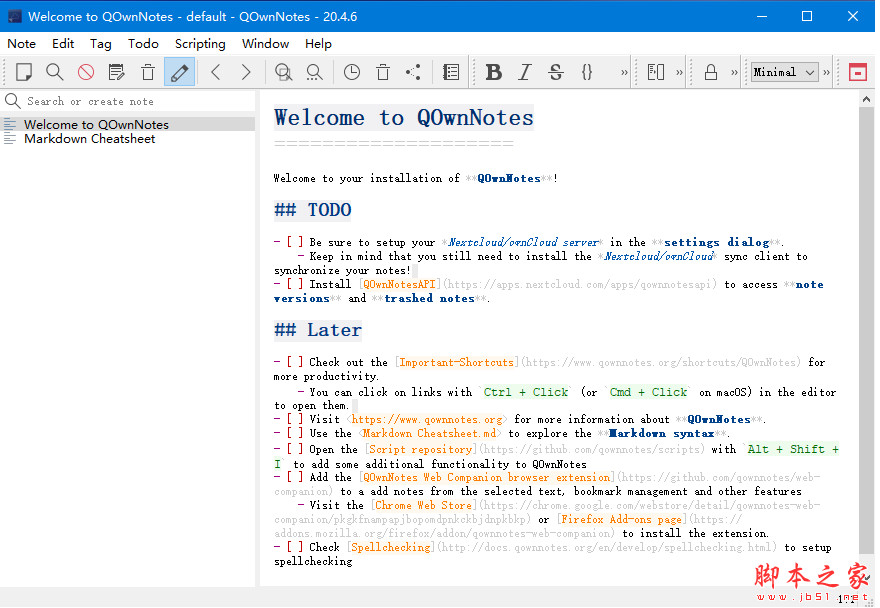The image size is (880, 608).
Task: Open the Todo menu
Action: coord(143,43)
